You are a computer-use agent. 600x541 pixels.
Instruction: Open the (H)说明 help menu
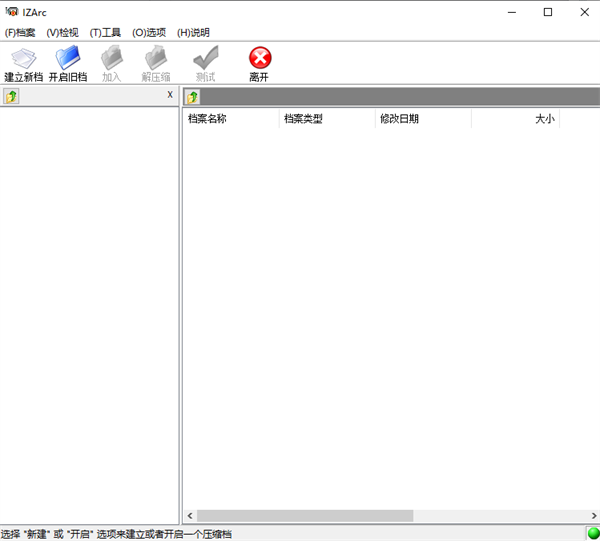click(193, 32)
